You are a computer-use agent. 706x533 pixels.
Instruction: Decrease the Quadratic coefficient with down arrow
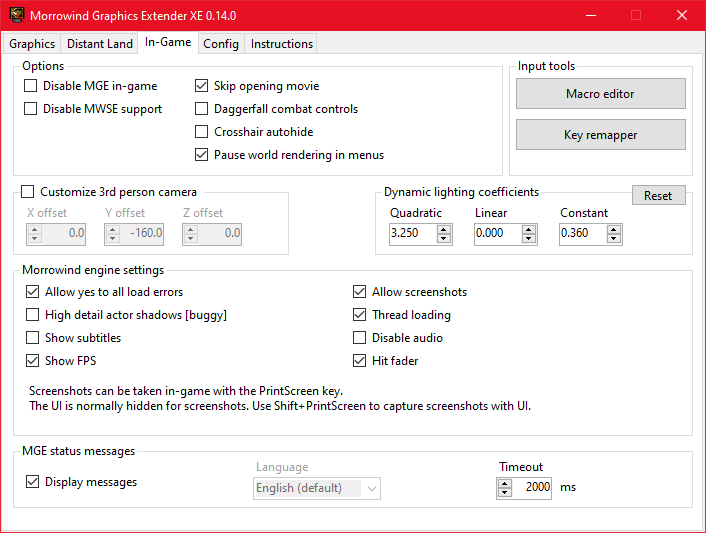pyautogui.click(x=444, y=239)
